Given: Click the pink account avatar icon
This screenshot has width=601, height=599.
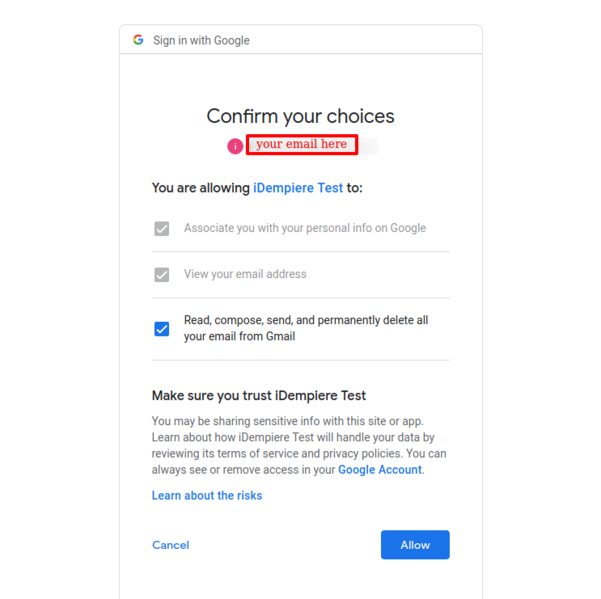Looking at the screenshot, I should (235, 146).
